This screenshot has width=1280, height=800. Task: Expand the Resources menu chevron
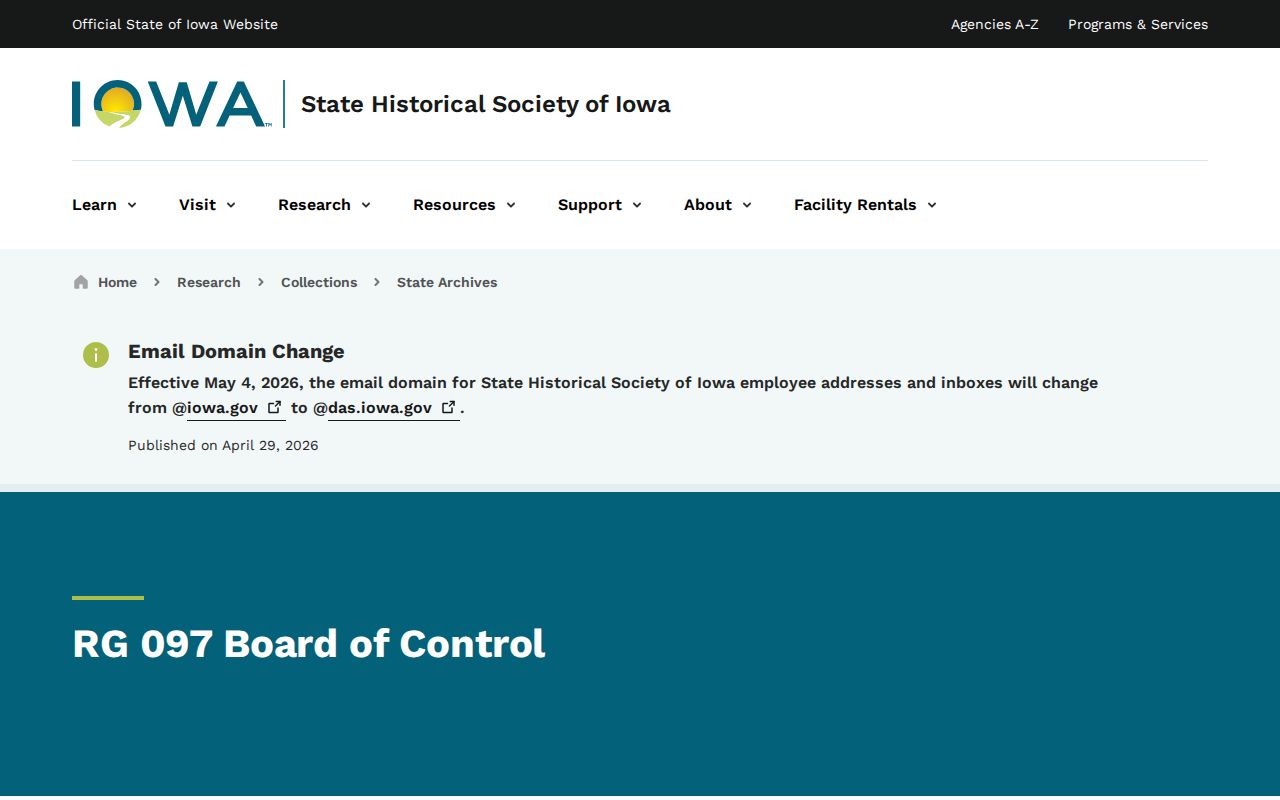tap(511, 205)
